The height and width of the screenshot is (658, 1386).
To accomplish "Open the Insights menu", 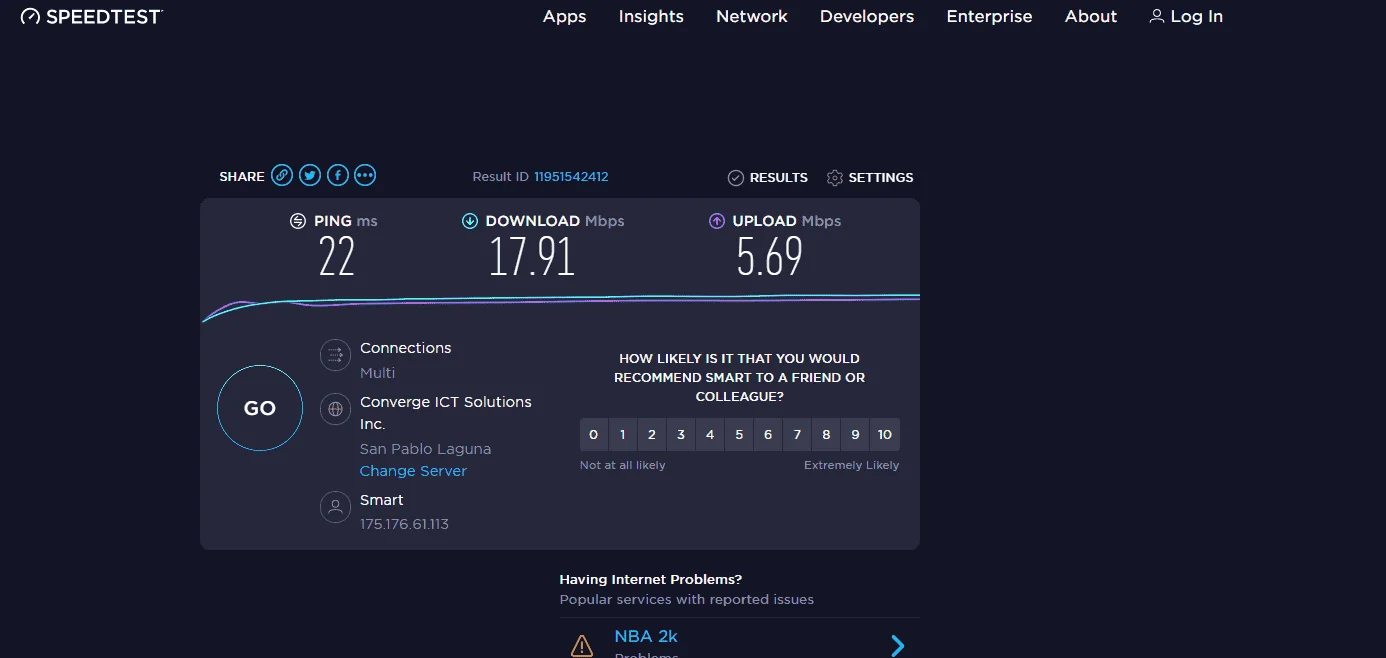I will point(651,16).
